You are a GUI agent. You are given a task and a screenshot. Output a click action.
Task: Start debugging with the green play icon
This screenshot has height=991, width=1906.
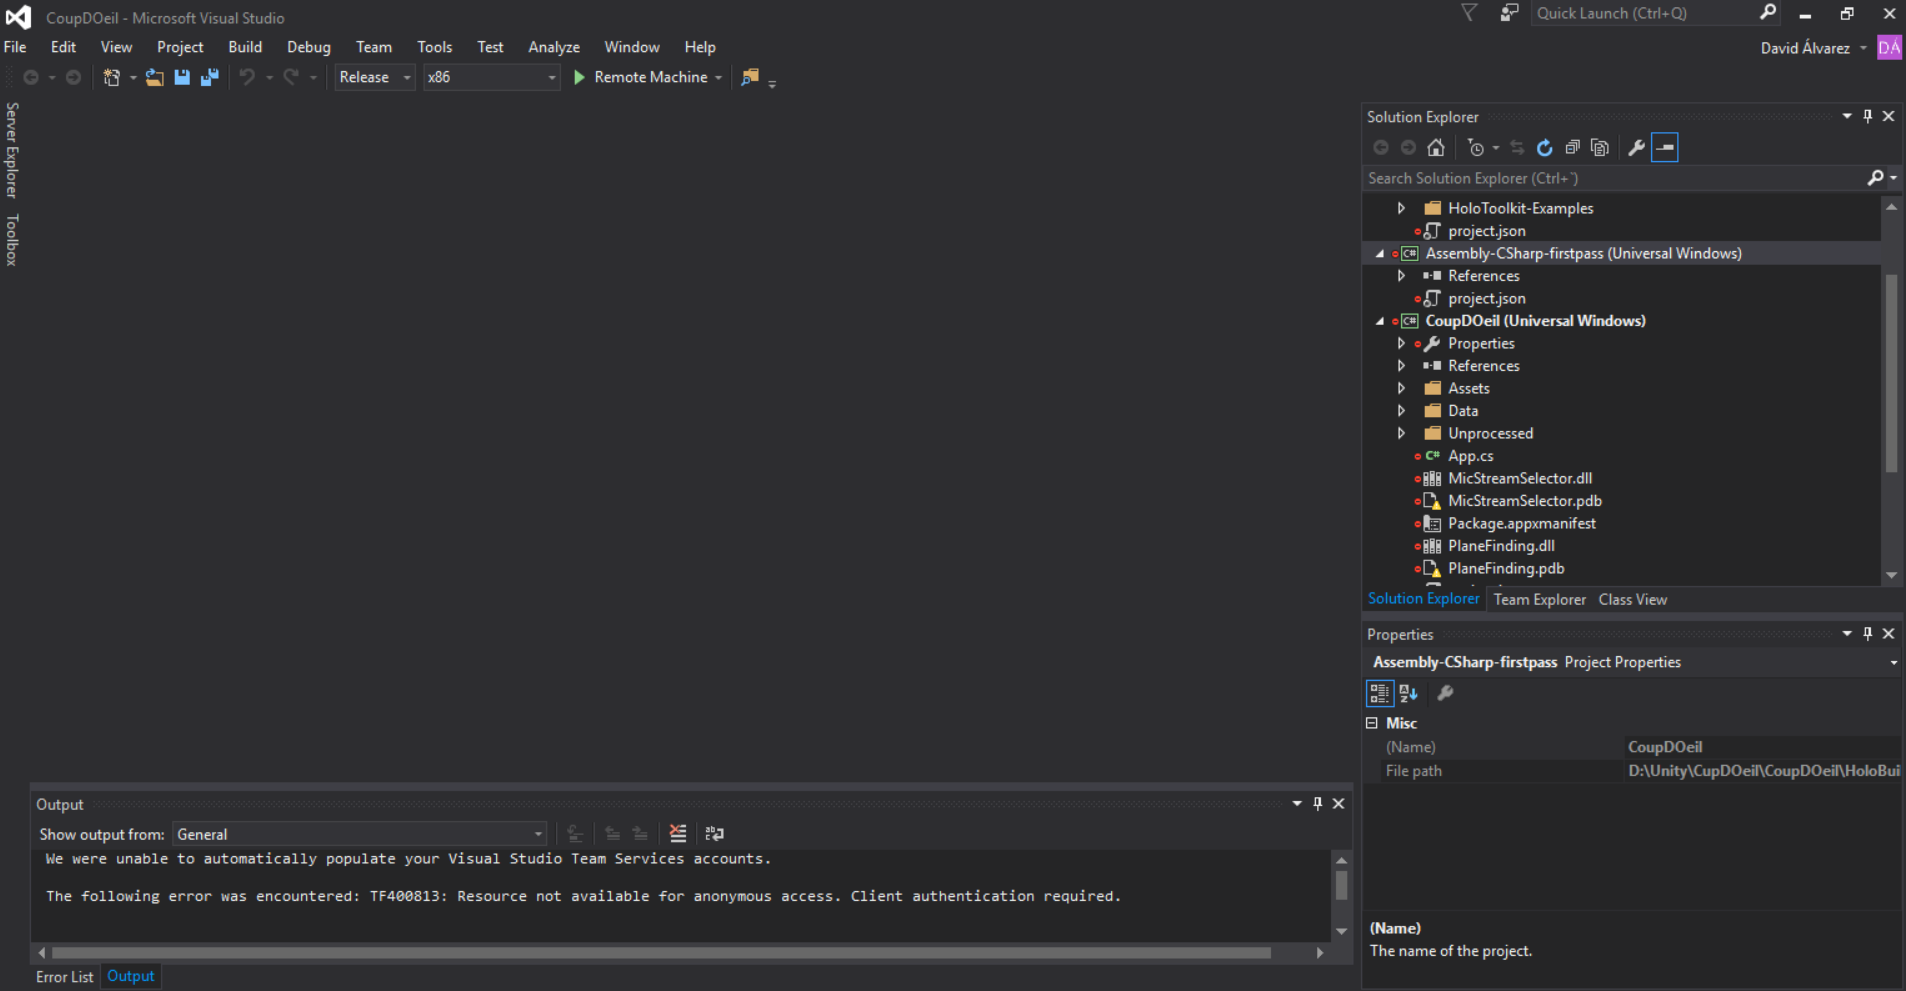[x=579, y=77]
